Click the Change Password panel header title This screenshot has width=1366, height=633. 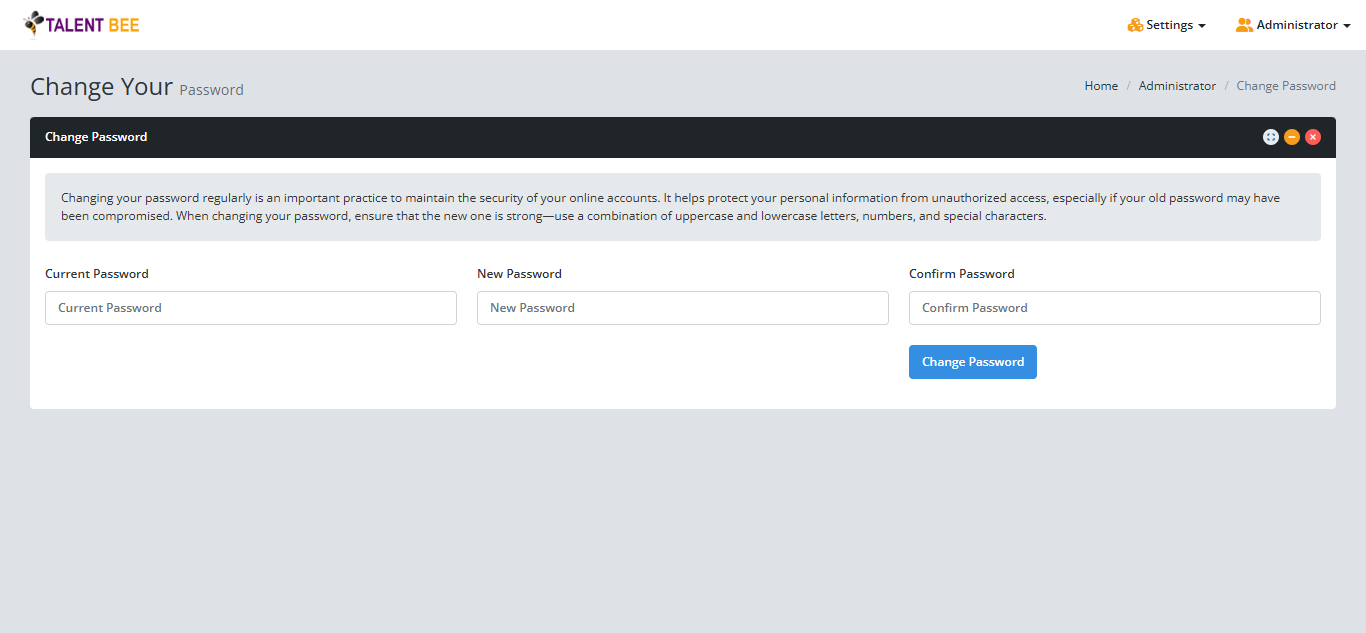click(x=96, y=137)
